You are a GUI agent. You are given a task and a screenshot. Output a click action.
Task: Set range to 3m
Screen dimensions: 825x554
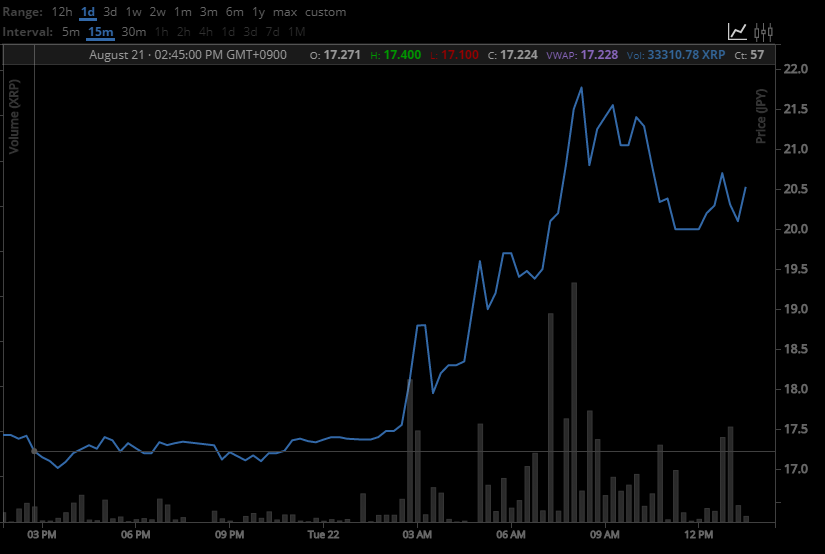208,12
